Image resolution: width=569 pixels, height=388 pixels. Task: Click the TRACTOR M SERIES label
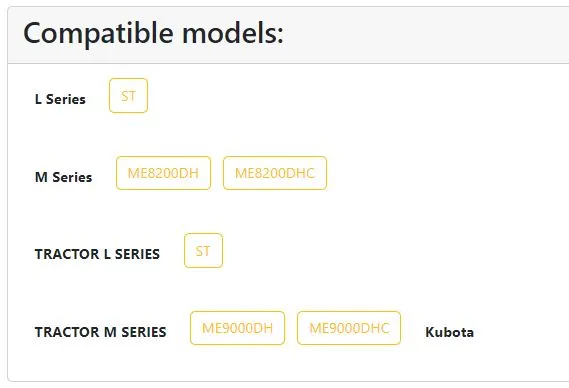coord(101,332)
